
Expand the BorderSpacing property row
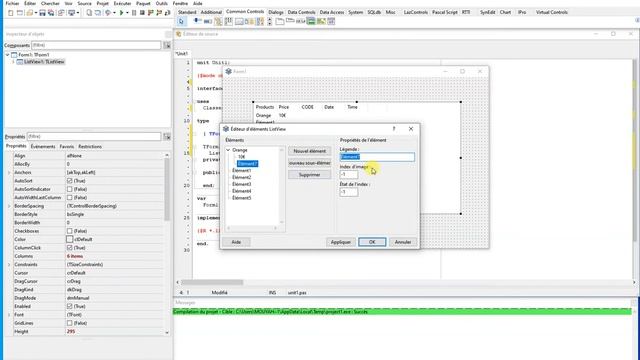[9, 206]
